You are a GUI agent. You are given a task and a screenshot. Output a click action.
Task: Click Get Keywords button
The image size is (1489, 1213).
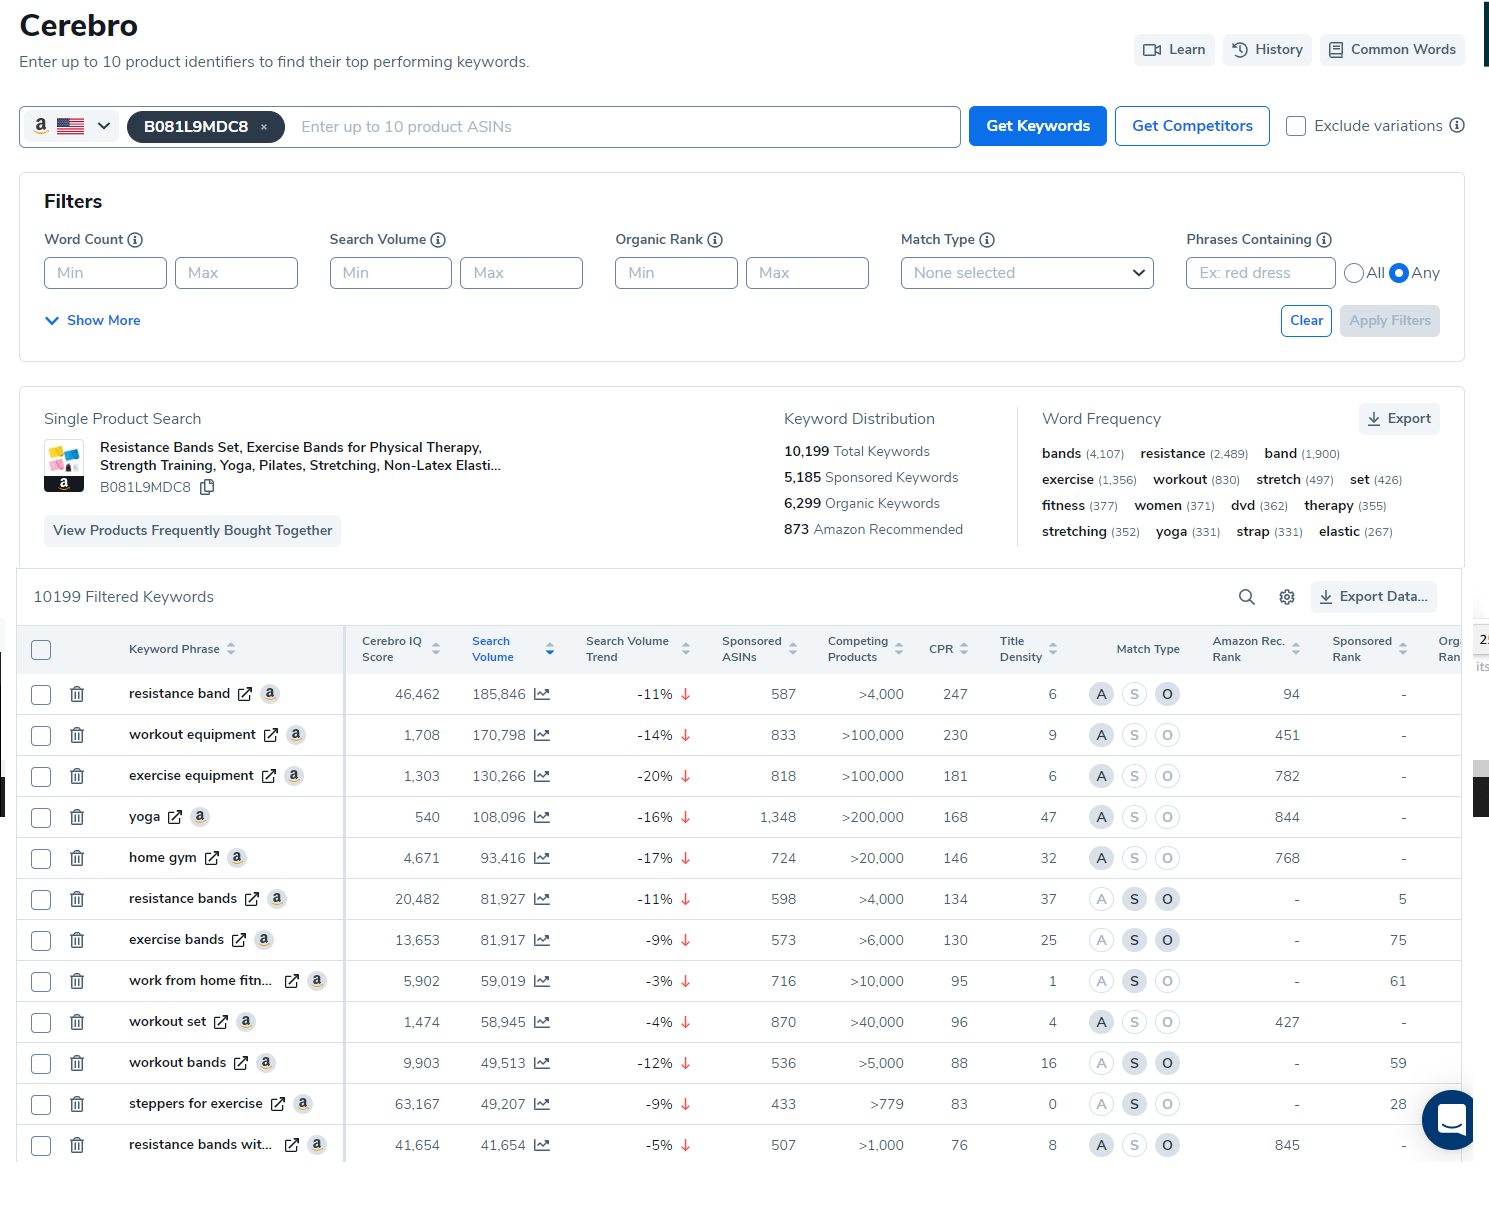point(1038,126)
